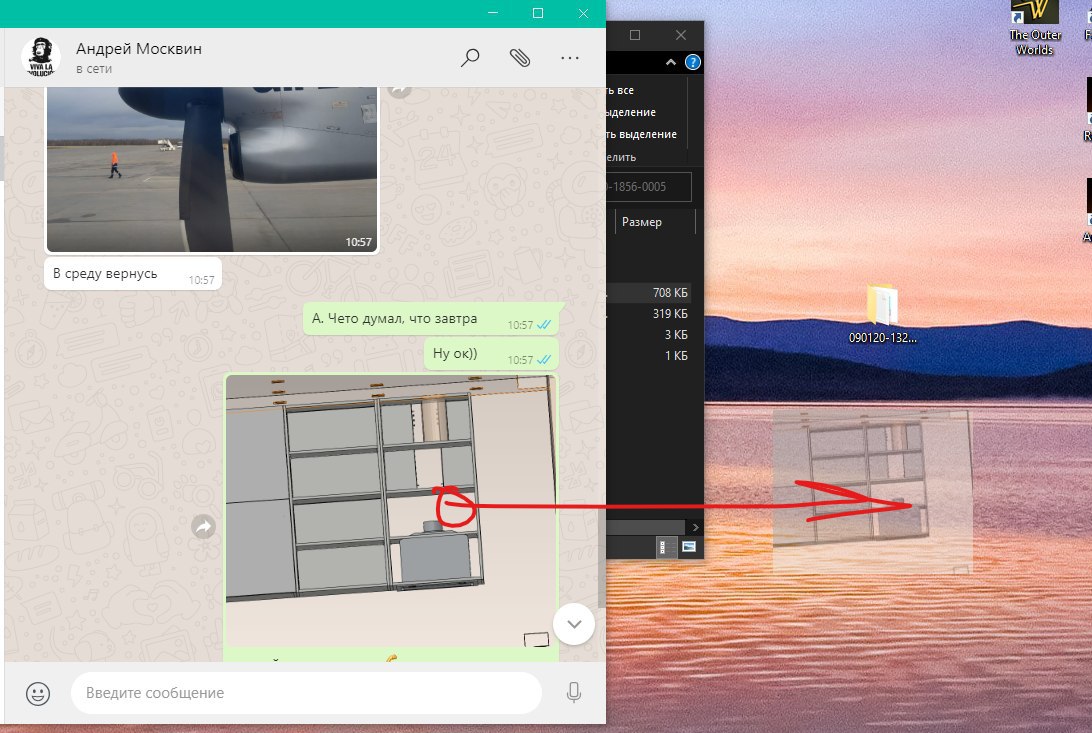
Task: Click the message input field
Action: pos(306,693)
